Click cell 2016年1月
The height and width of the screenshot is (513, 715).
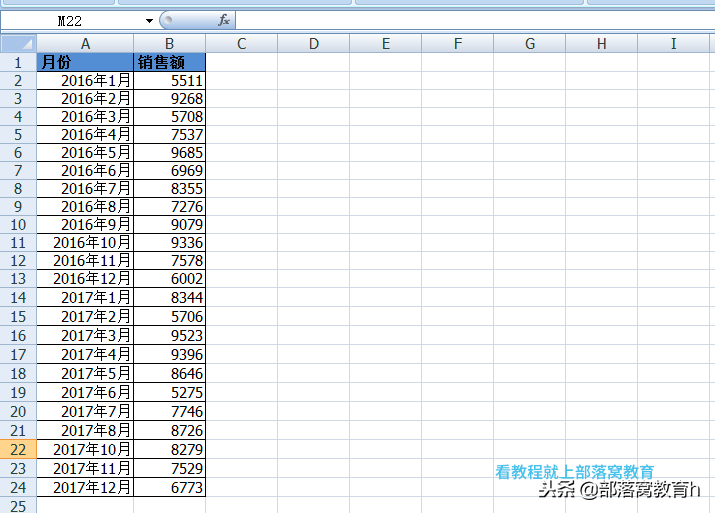pos(85,81)
